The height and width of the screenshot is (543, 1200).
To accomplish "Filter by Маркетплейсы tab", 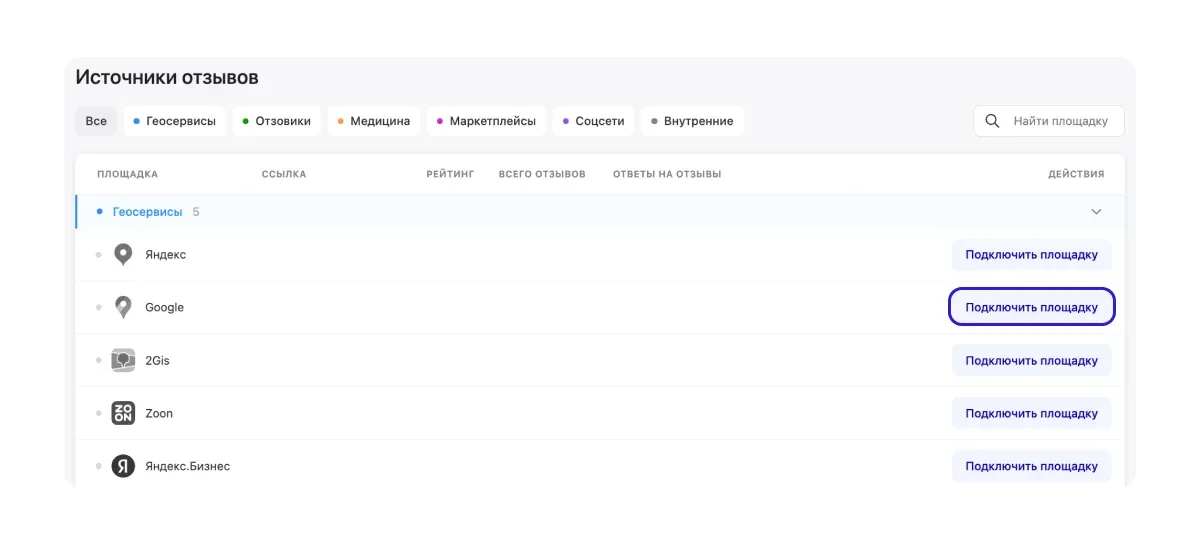I will (486, 121).
